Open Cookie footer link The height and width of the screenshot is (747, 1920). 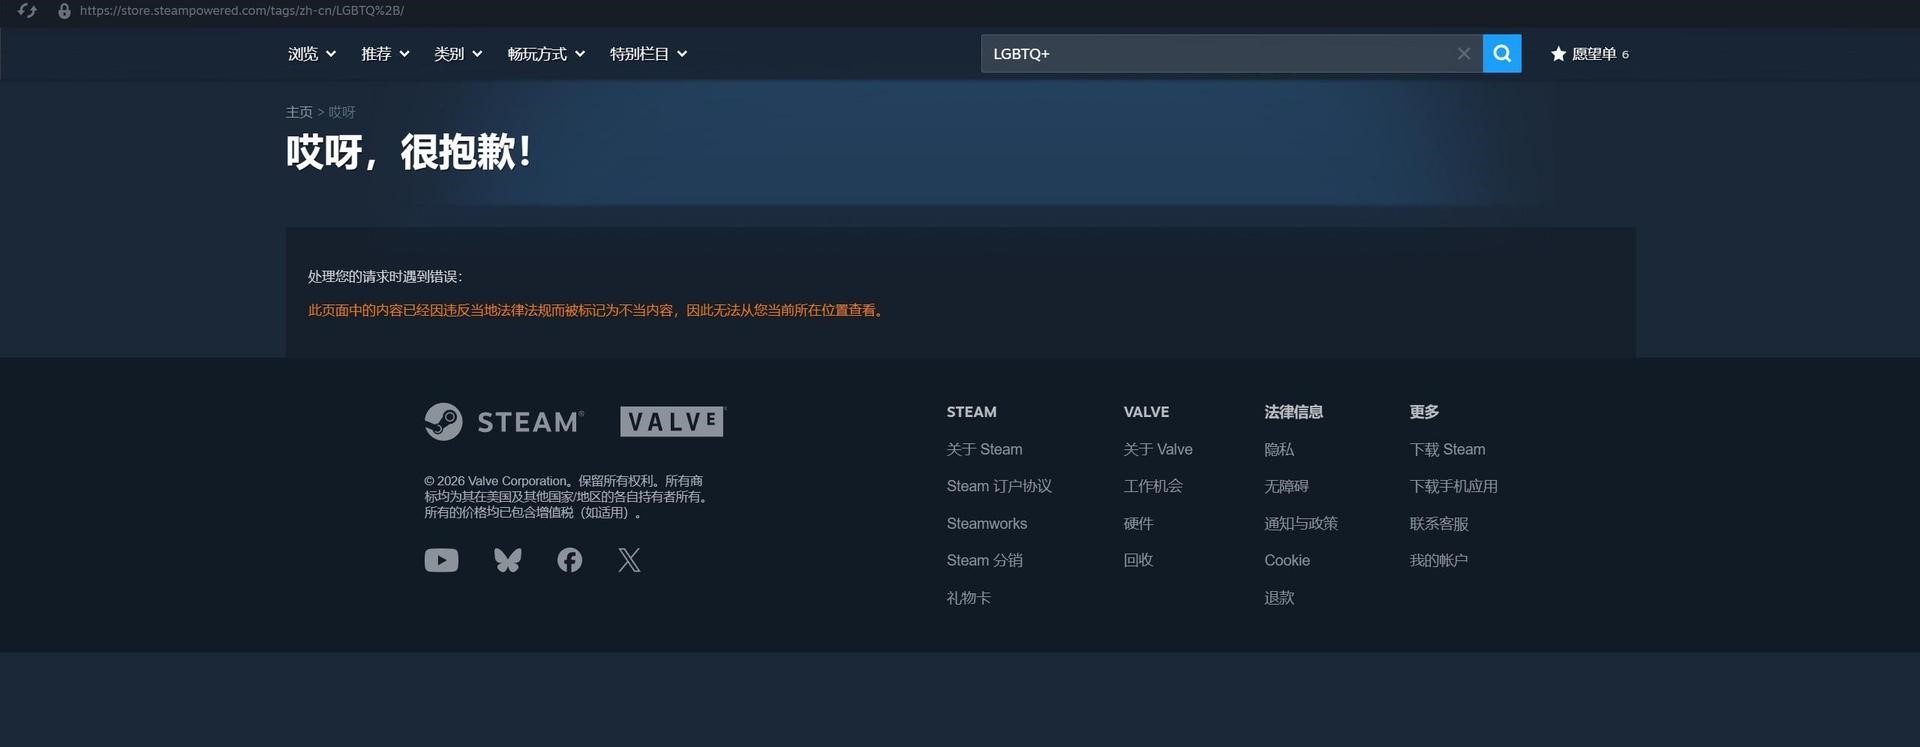point(1287,561)
